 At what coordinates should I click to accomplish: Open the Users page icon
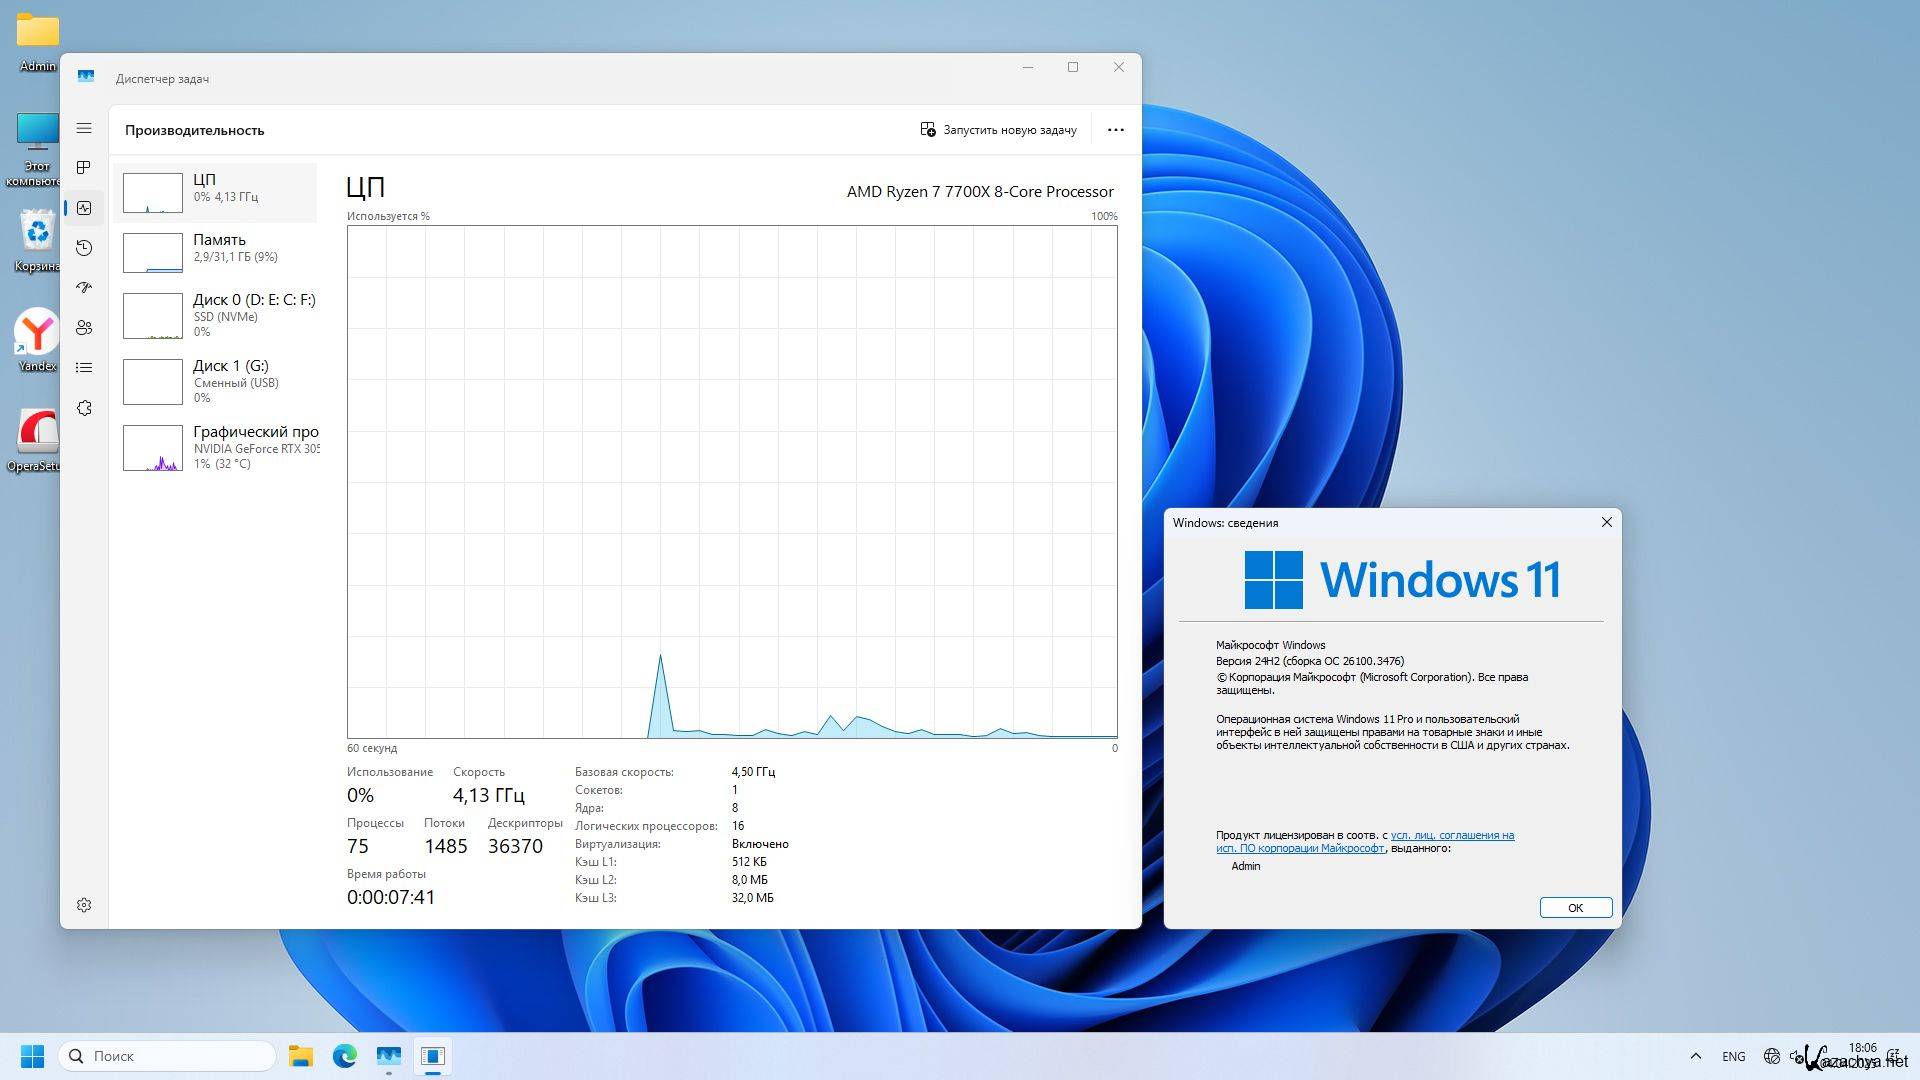pos(84,328)
